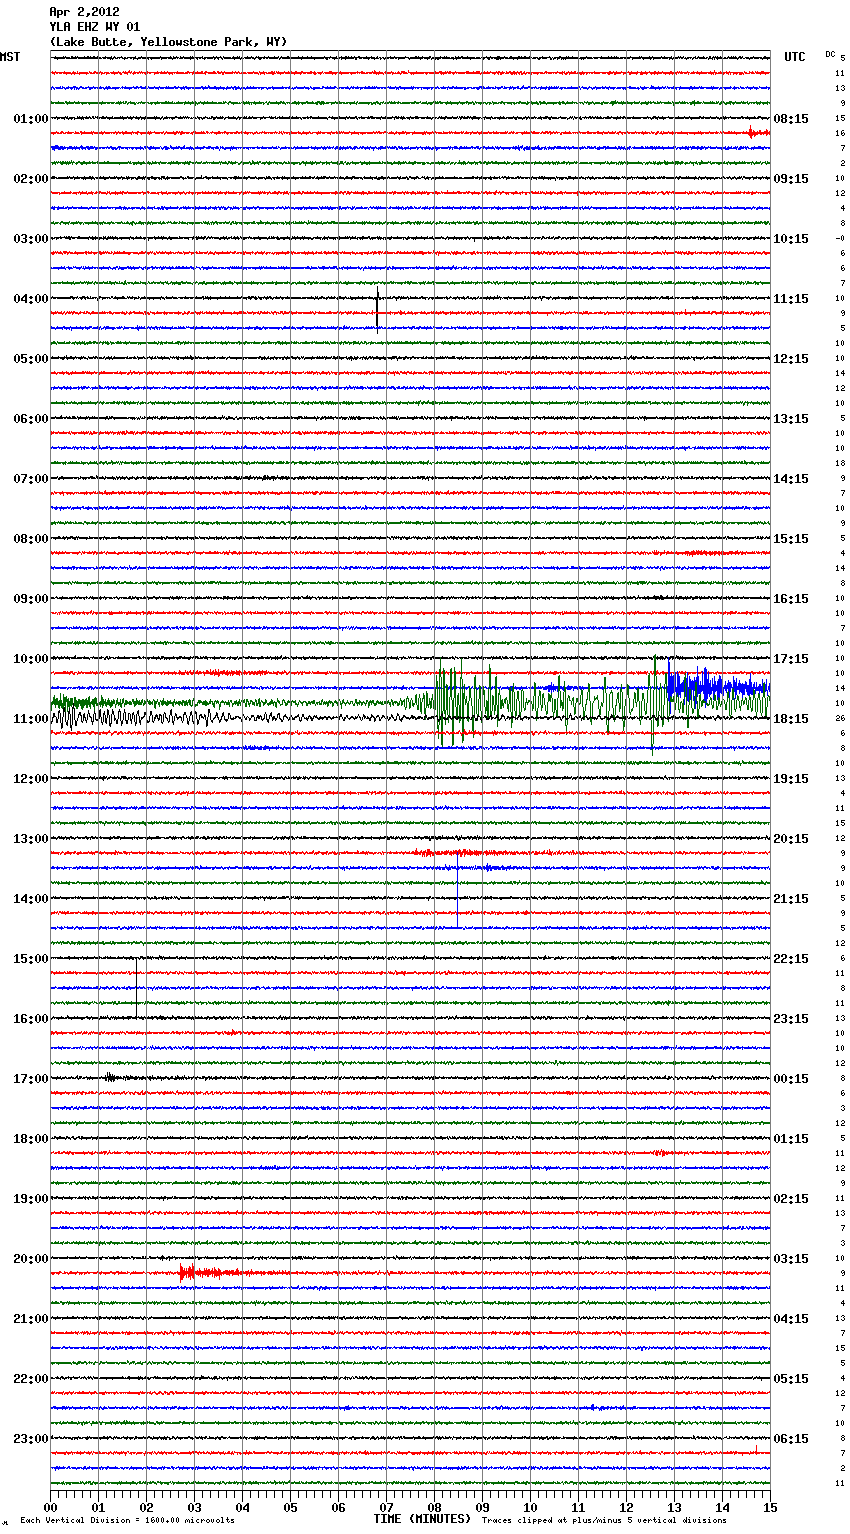Image resolution: width=850 pixels, height=1534 pixels.
Task: Click the '09:15' UTC time label
Action: coord(791,179)
